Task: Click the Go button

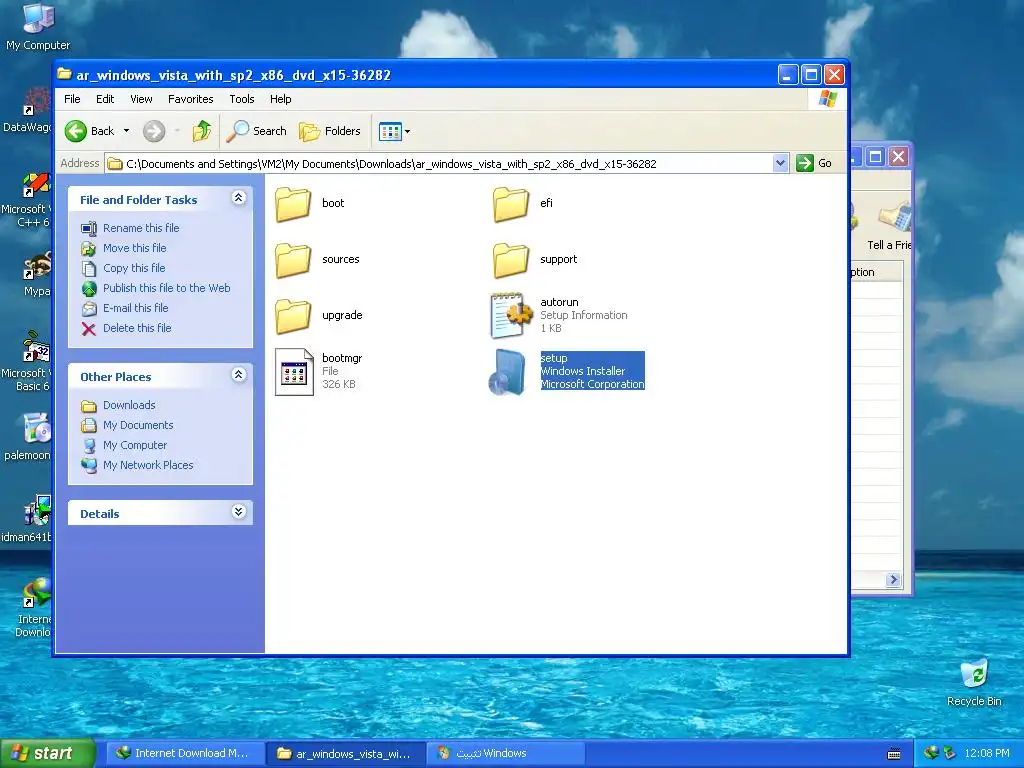Action: coord(814,163)
